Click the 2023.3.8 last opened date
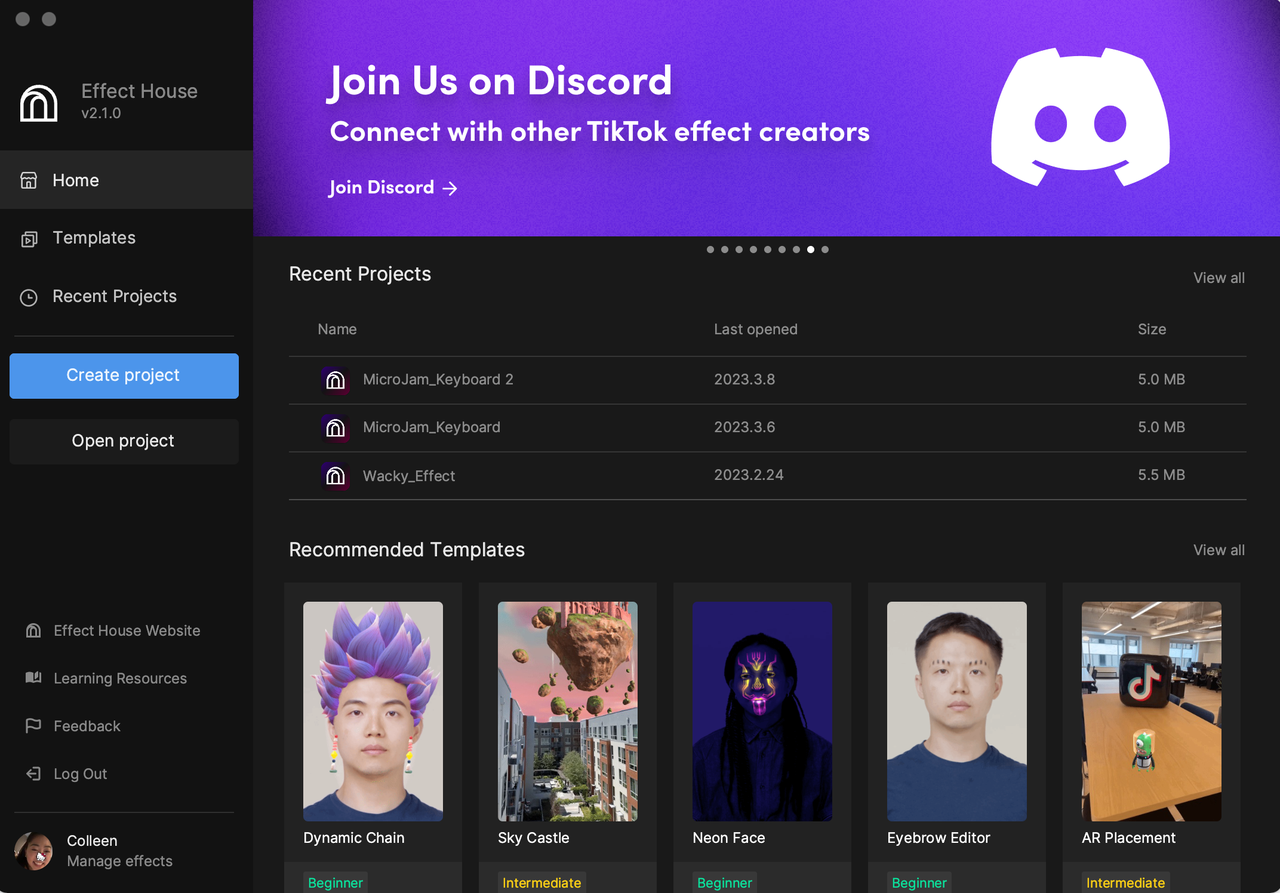The image size is (1280, 893). [x=744, y=380]
